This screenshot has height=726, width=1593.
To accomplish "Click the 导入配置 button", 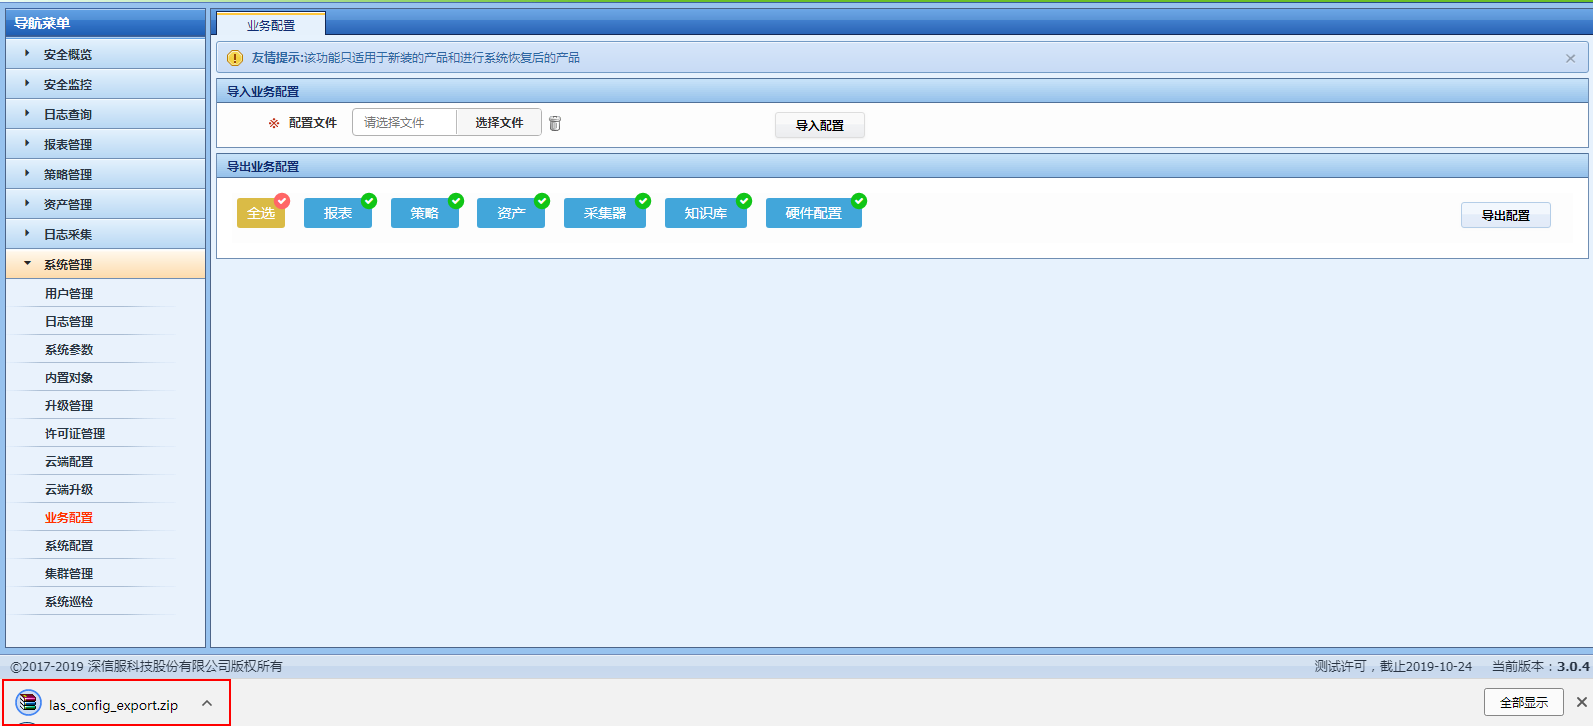I will pyautogui.click(x=820, y=125).
